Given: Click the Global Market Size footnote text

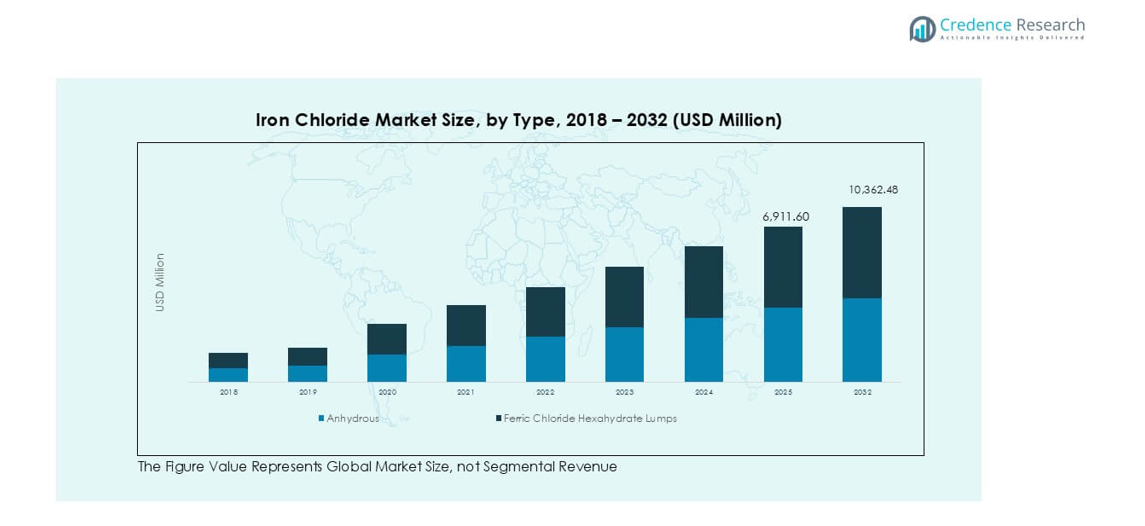Looking at the screenshot, I should [x=377, y=467].
